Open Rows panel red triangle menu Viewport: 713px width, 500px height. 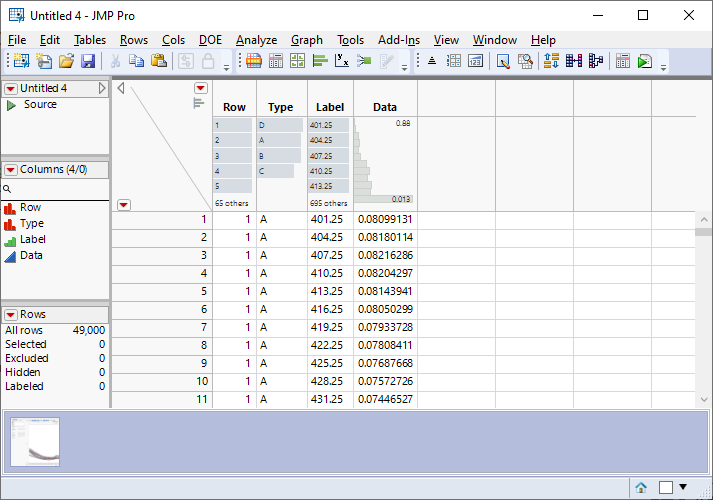[11, 314]
